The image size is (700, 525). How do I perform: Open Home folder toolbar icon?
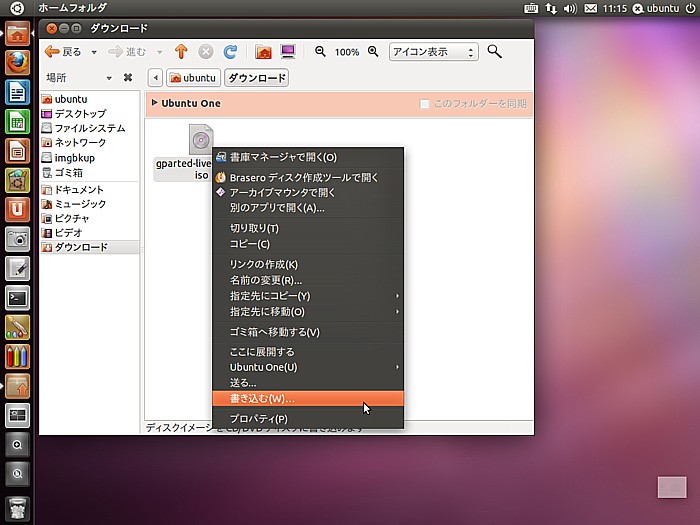click(x=263, y=52)
